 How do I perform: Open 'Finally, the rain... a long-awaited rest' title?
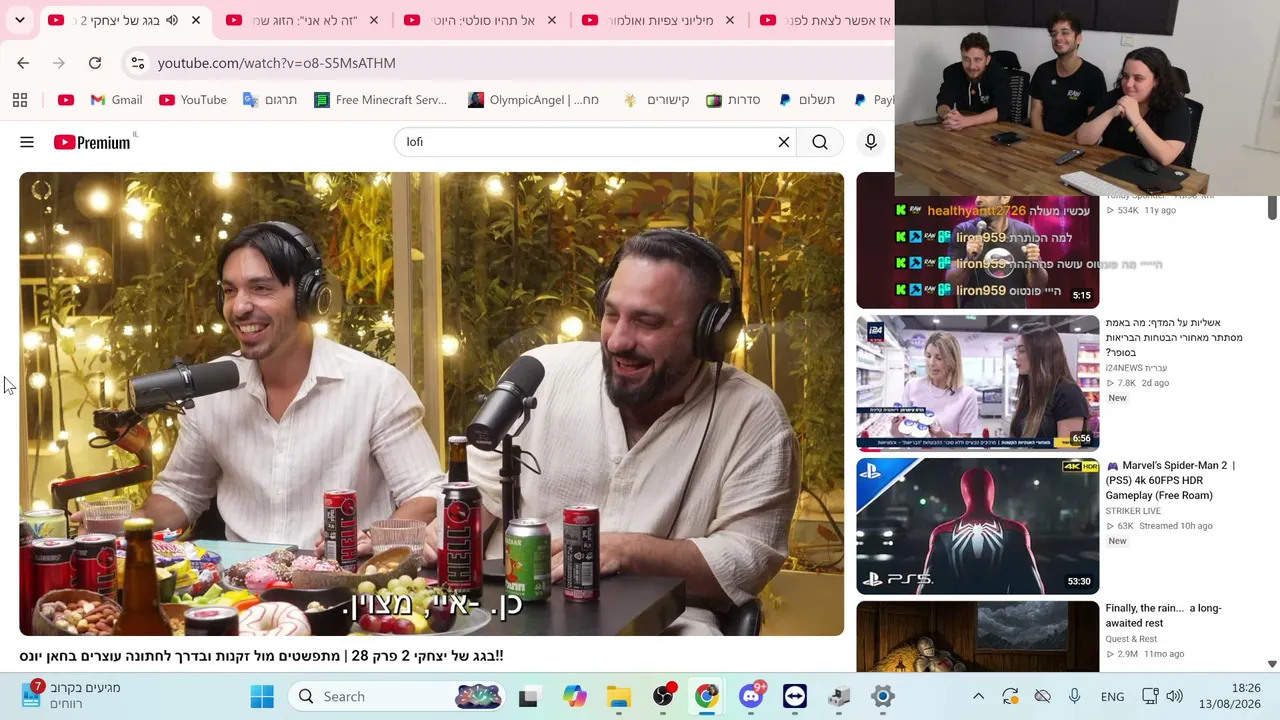pyautogui.click(x=1163, y=615)
